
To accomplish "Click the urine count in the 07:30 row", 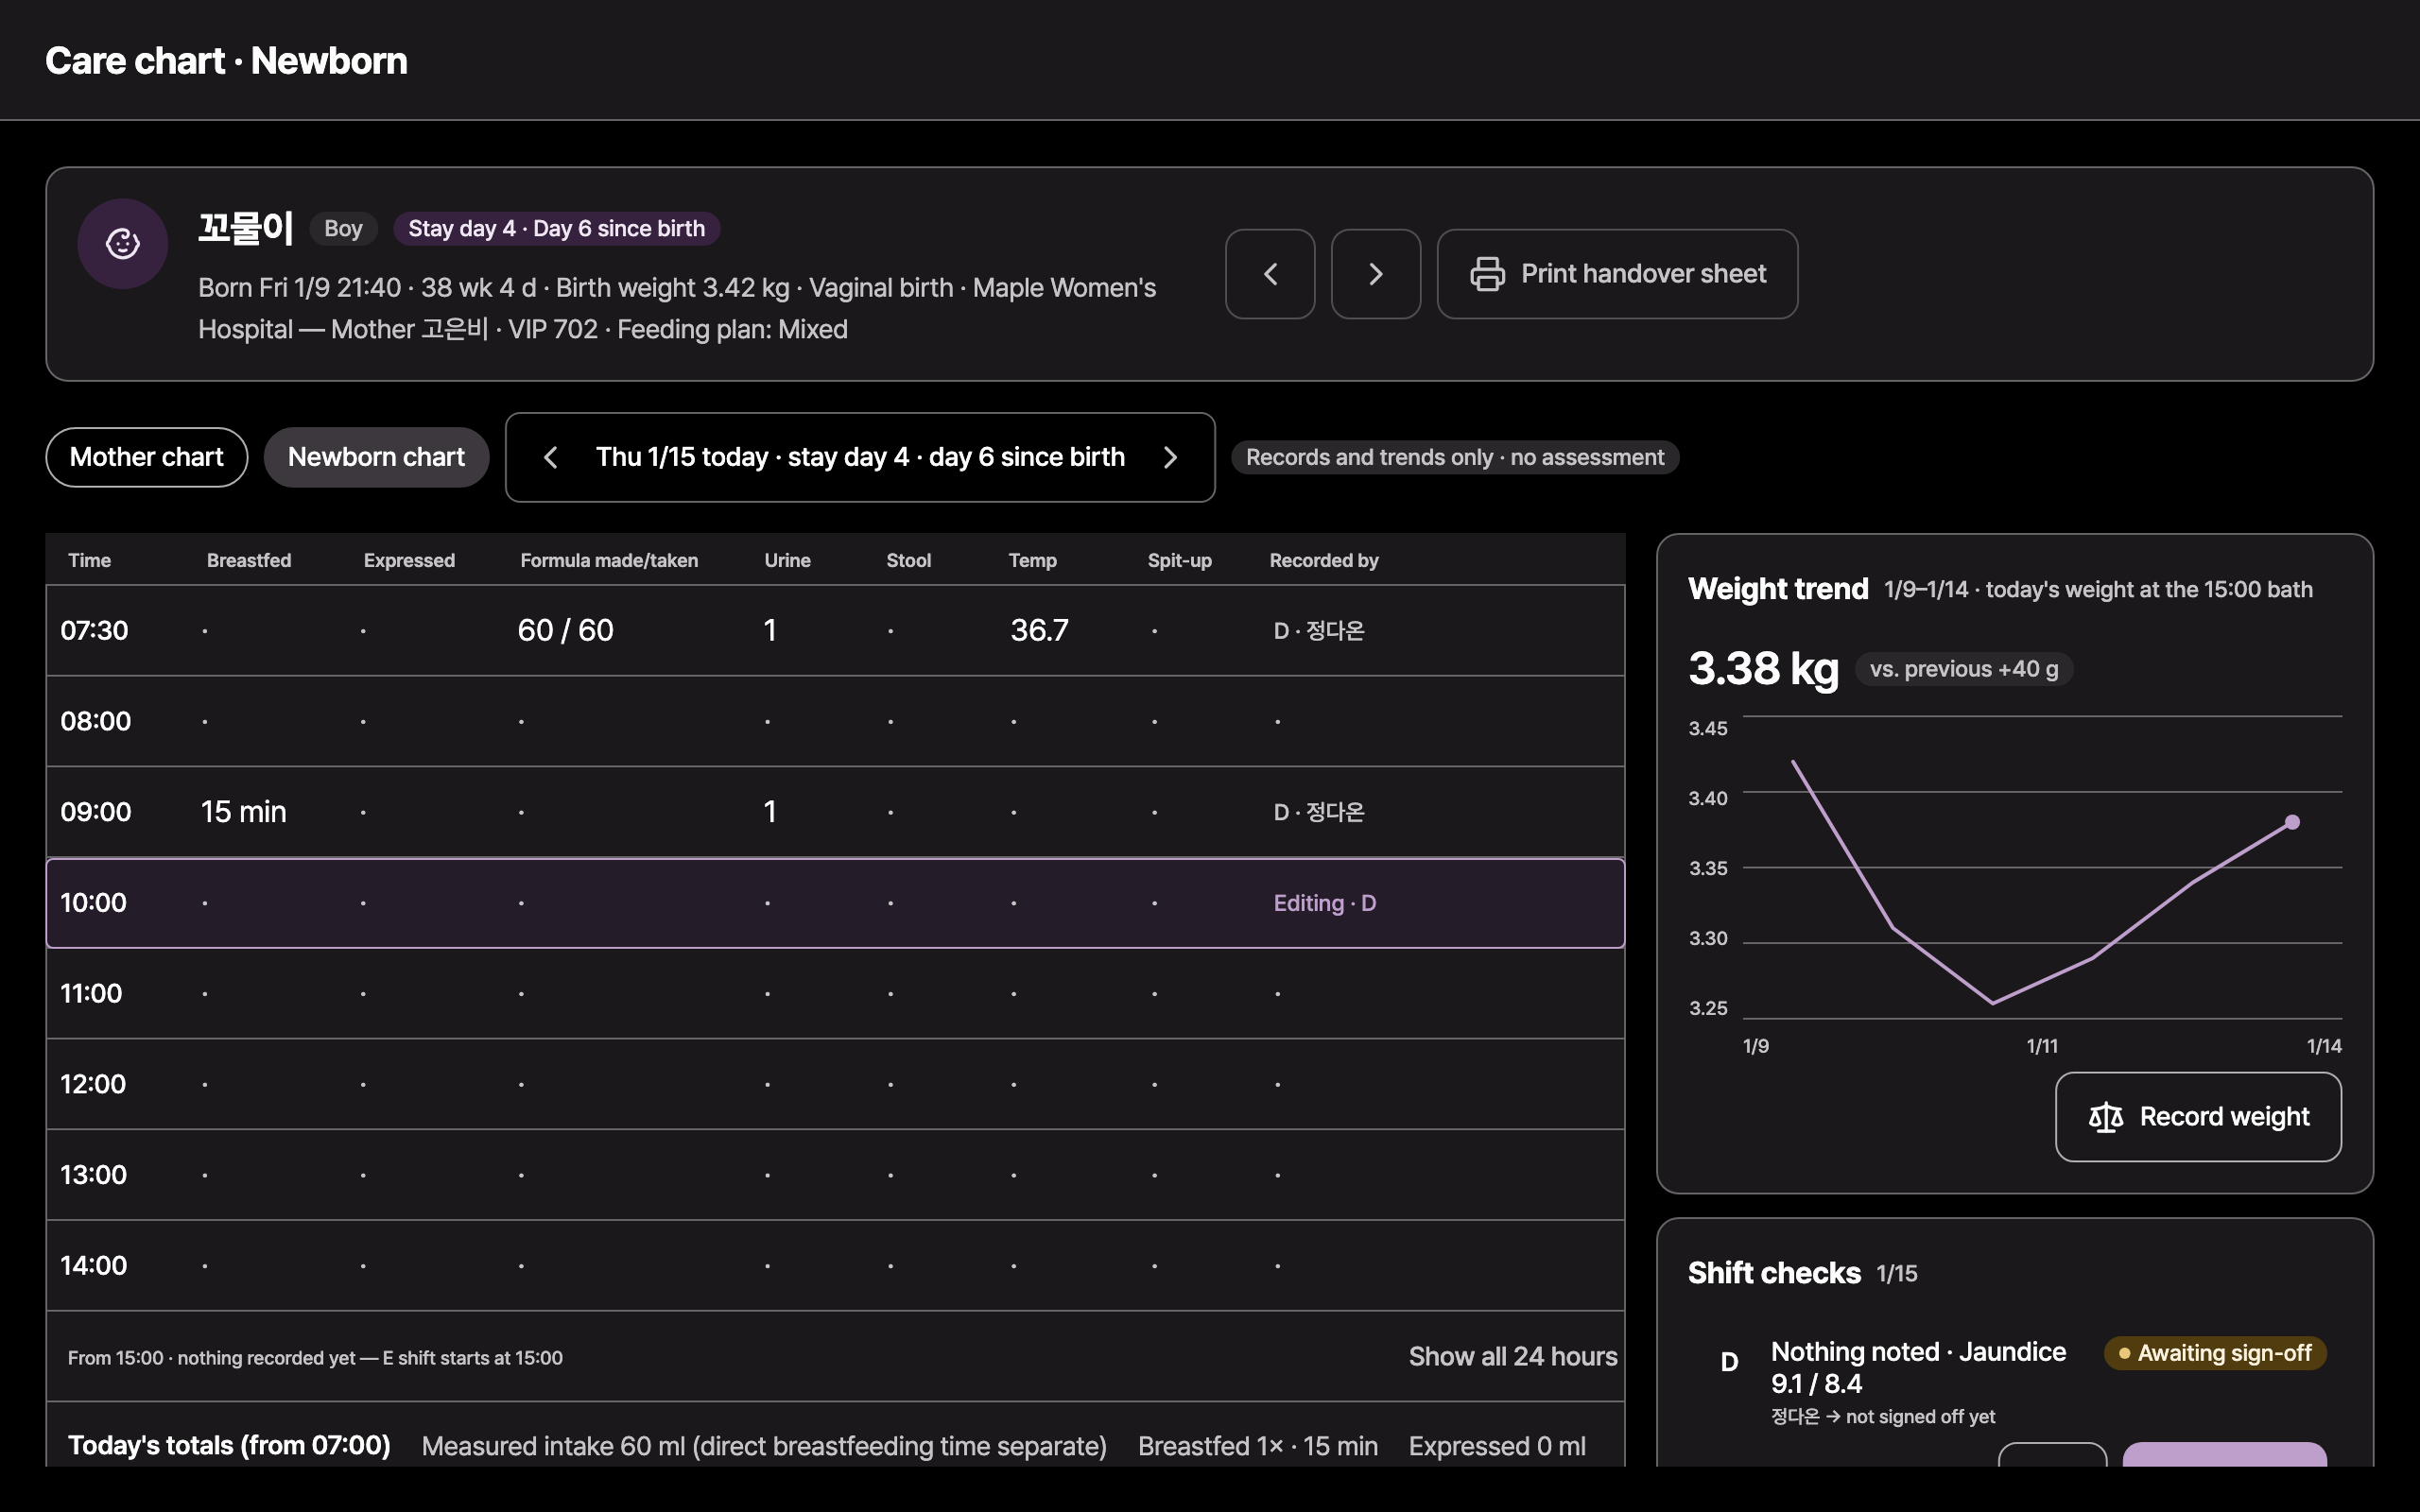I will point(770,630).
